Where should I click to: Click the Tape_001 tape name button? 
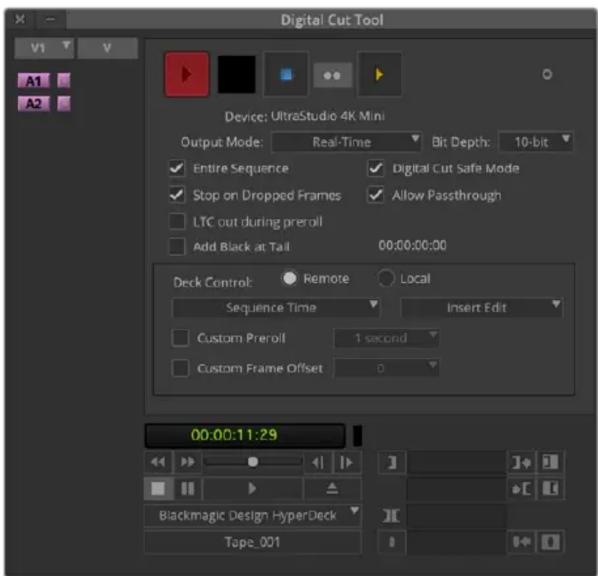(252, 542)
